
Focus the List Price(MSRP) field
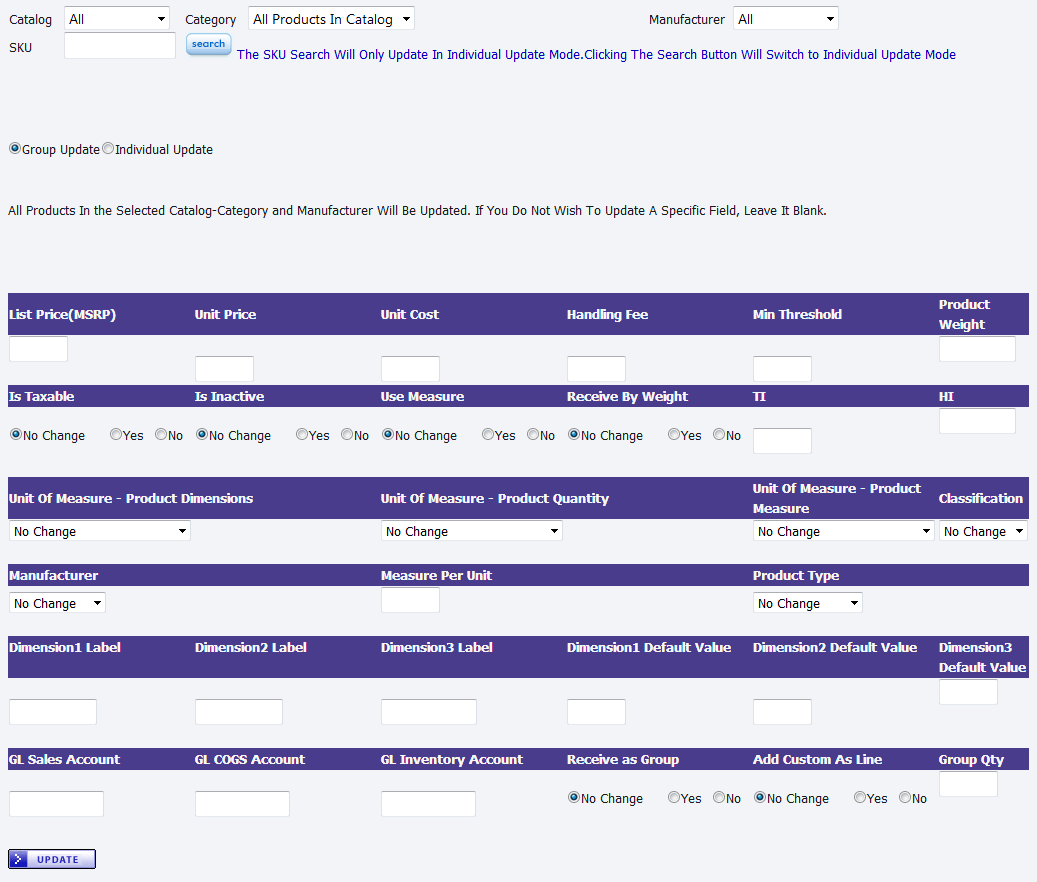[x=38, y=349]
